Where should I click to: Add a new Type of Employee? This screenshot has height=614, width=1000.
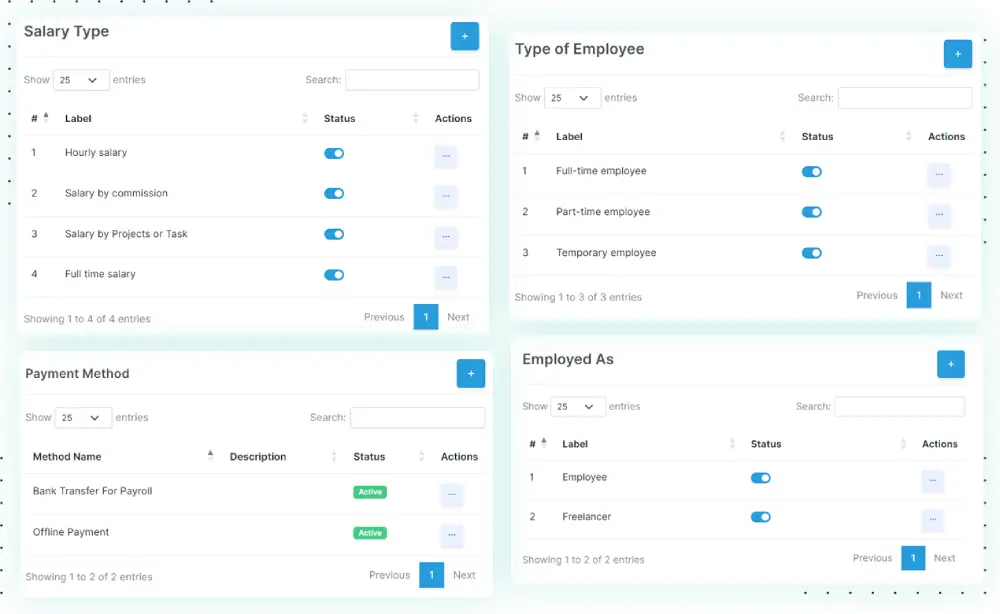point(957,54)
